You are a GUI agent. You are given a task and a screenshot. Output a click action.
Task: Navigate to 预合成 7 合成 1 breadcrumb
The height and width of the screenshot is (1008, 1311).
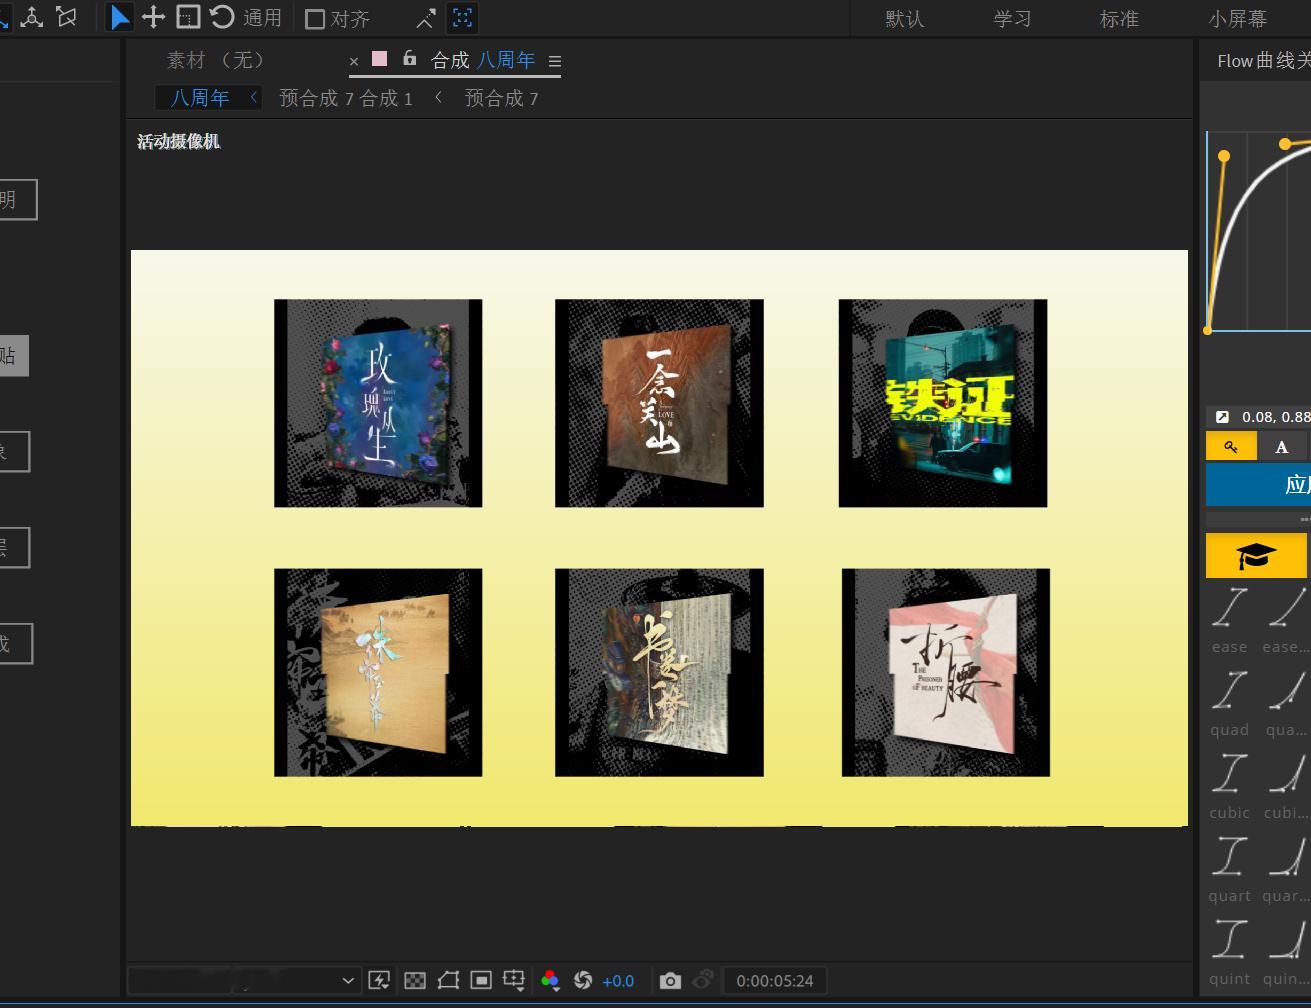point(346,98)
